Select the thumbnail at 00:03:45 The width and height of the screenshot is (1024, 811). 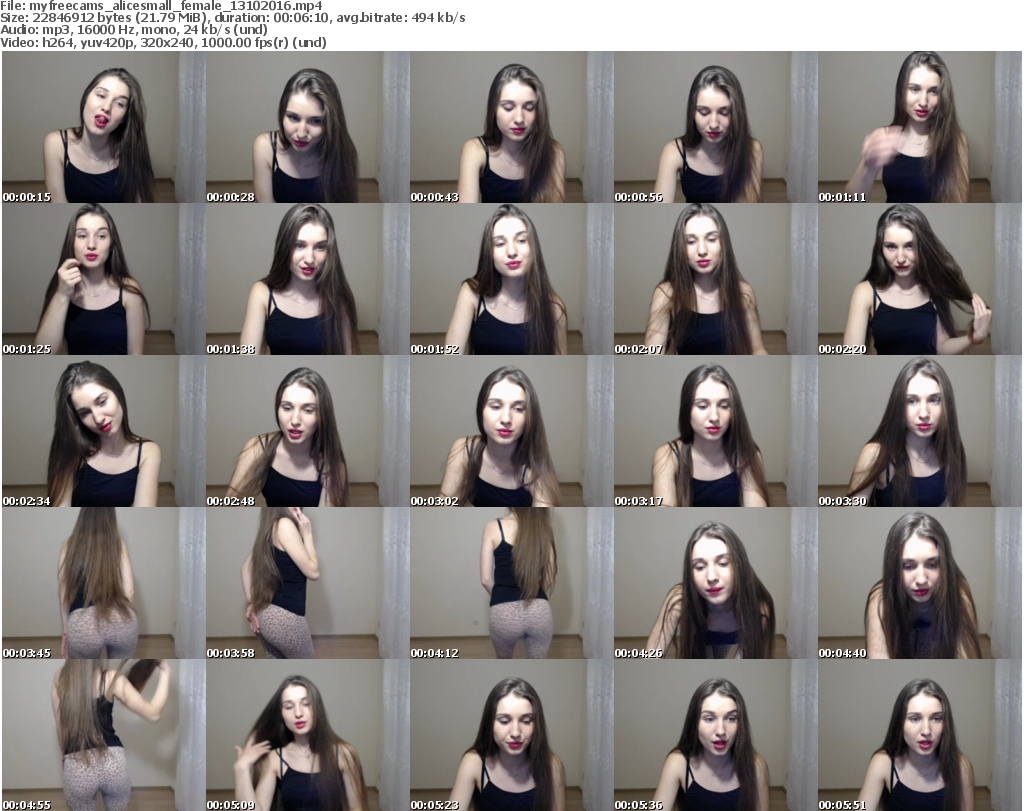[103, 583]
